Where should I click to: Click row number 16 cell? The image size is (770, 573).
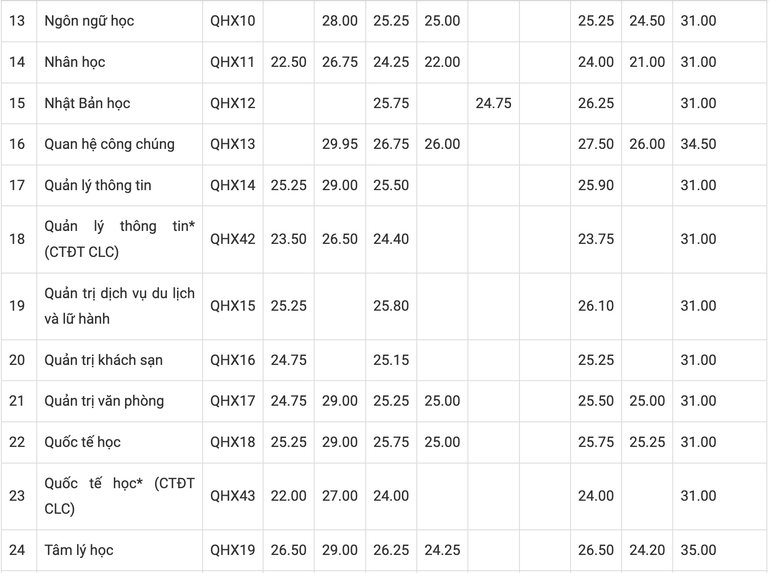[17, 144]
